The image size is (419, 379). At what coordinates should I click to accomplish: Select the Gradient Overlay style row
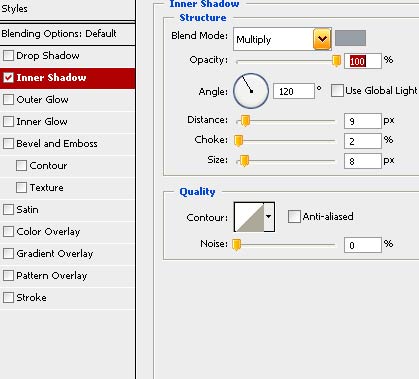[x=67, y=254]
